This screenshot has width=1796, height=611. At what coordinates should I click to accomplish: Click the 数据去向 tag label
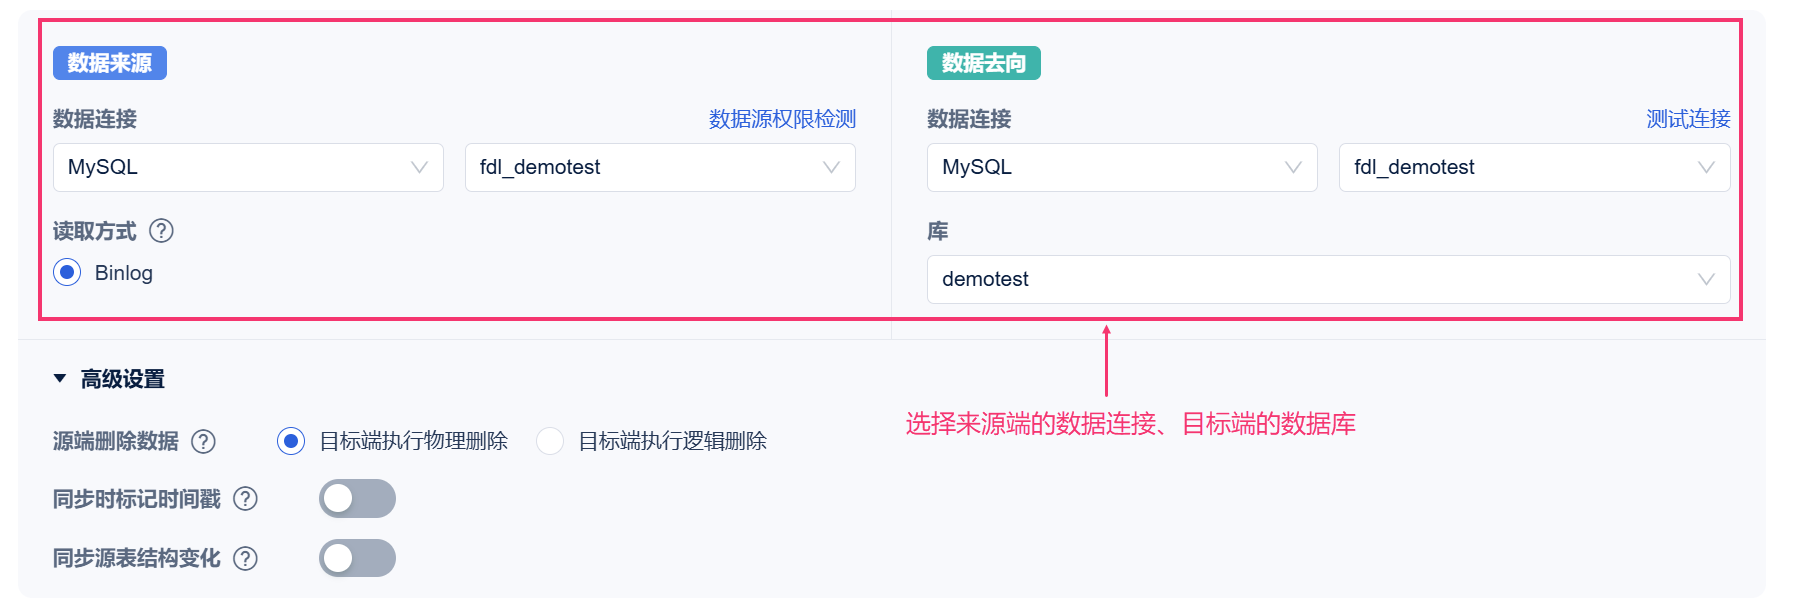click(x=984, y=63)
